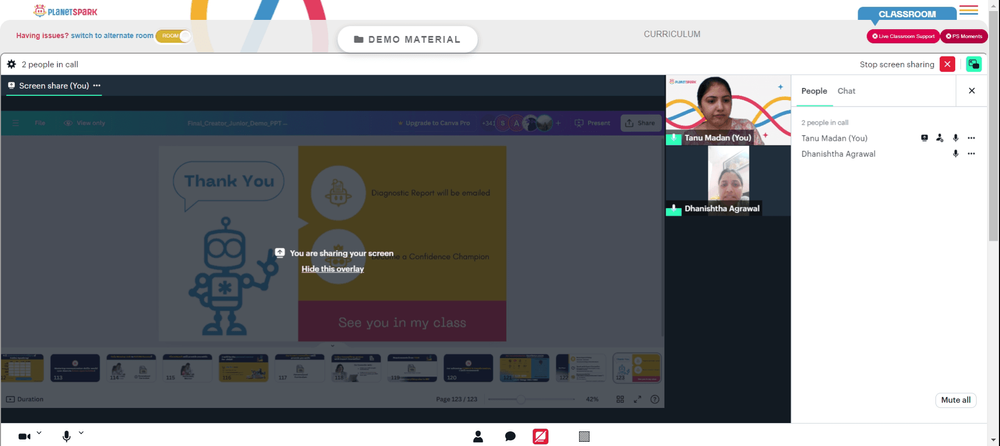Open the DEMO MATERIAL folder button
The width and height of the screenshot is (1000, 446).
pyautogui.click(x=408, y=40)
